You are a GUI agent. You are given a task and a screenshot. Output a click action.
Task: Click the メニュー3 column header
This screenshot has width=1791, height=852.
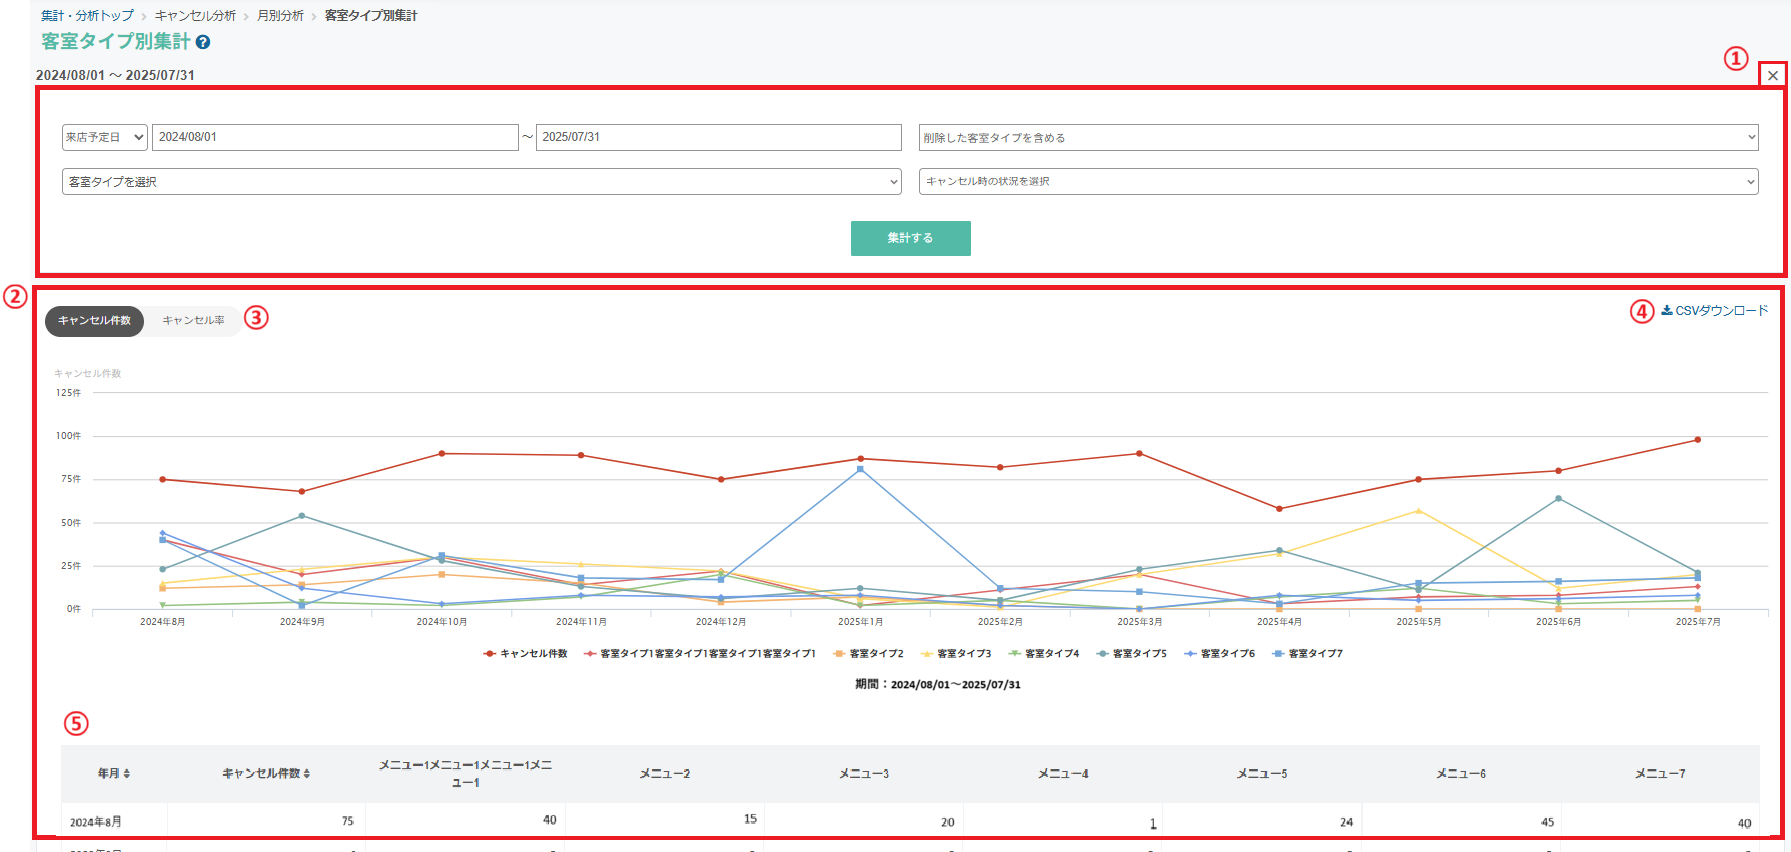pyautogui.click(x=864, y=773)
